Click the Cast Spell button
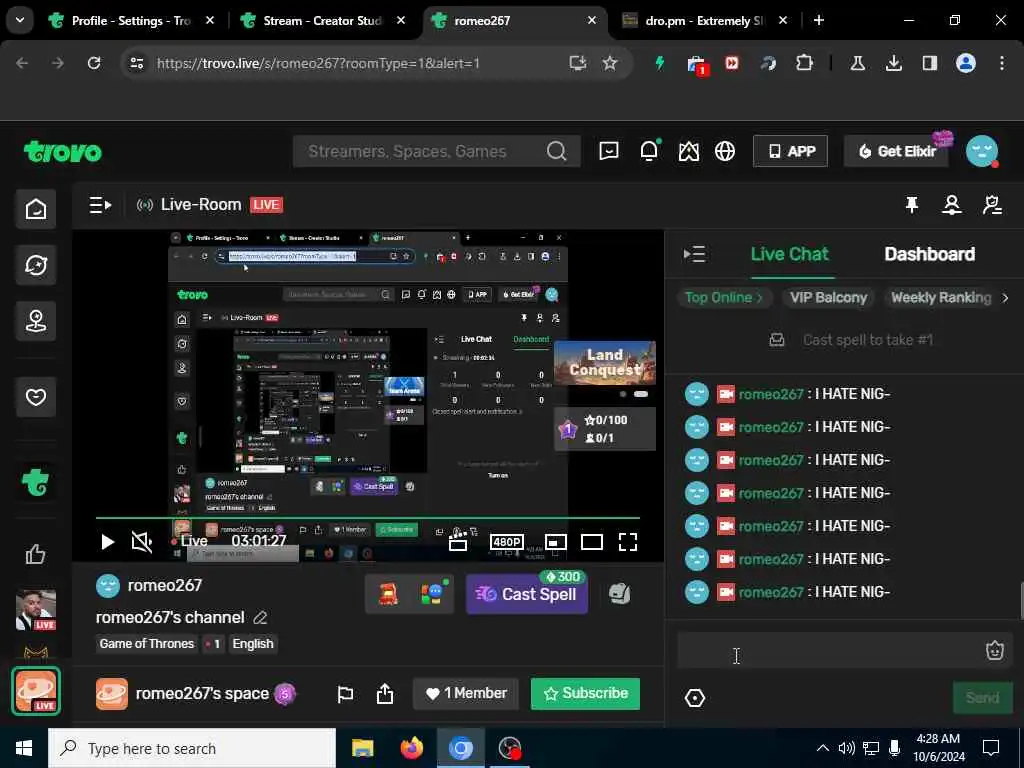The image size is (1024, 768). pyautogui.click(x=527, y=594)
